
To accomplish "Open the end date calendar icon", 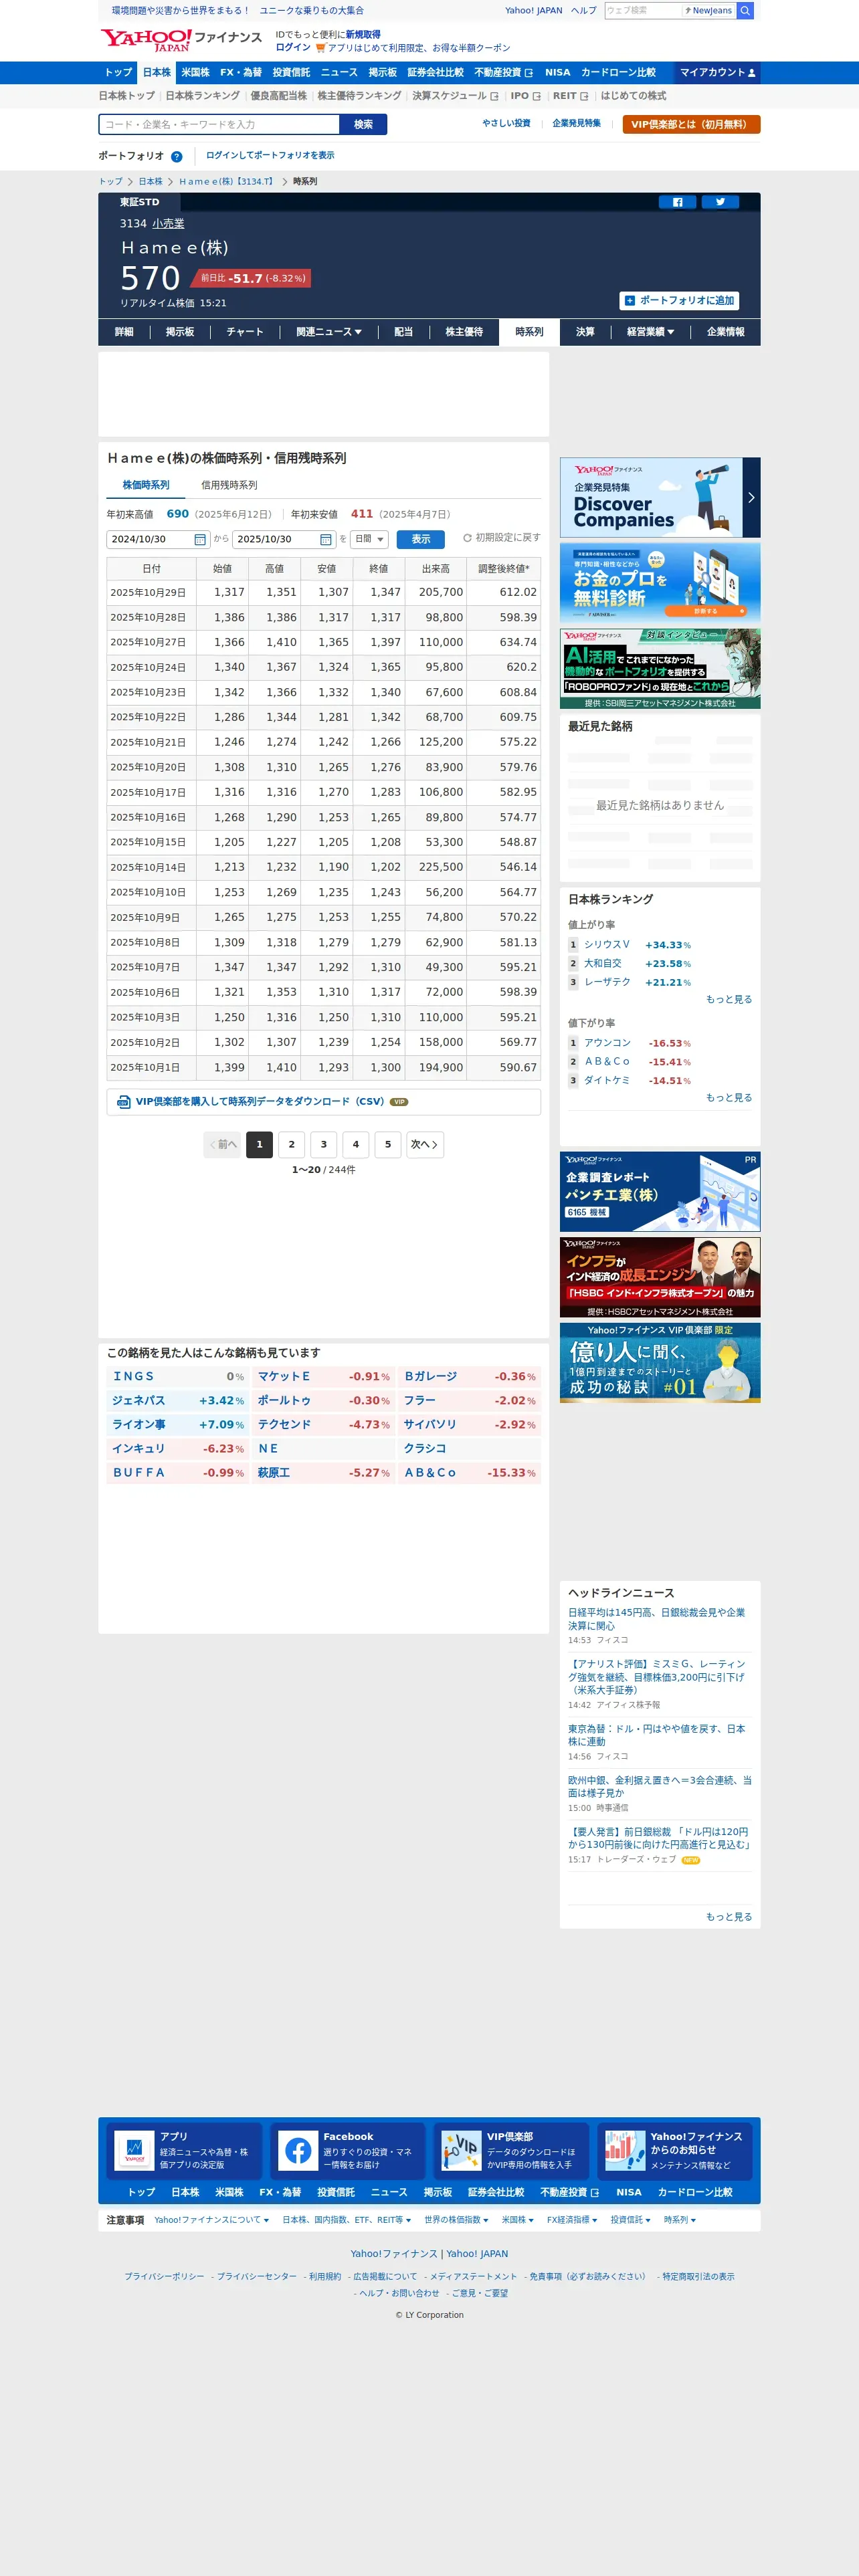I will (x=326, y=539).
